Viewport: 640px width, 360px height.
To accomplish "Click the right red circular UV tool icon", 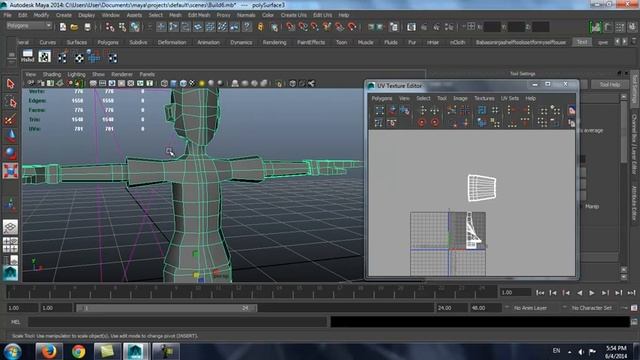I will point(435,122).
